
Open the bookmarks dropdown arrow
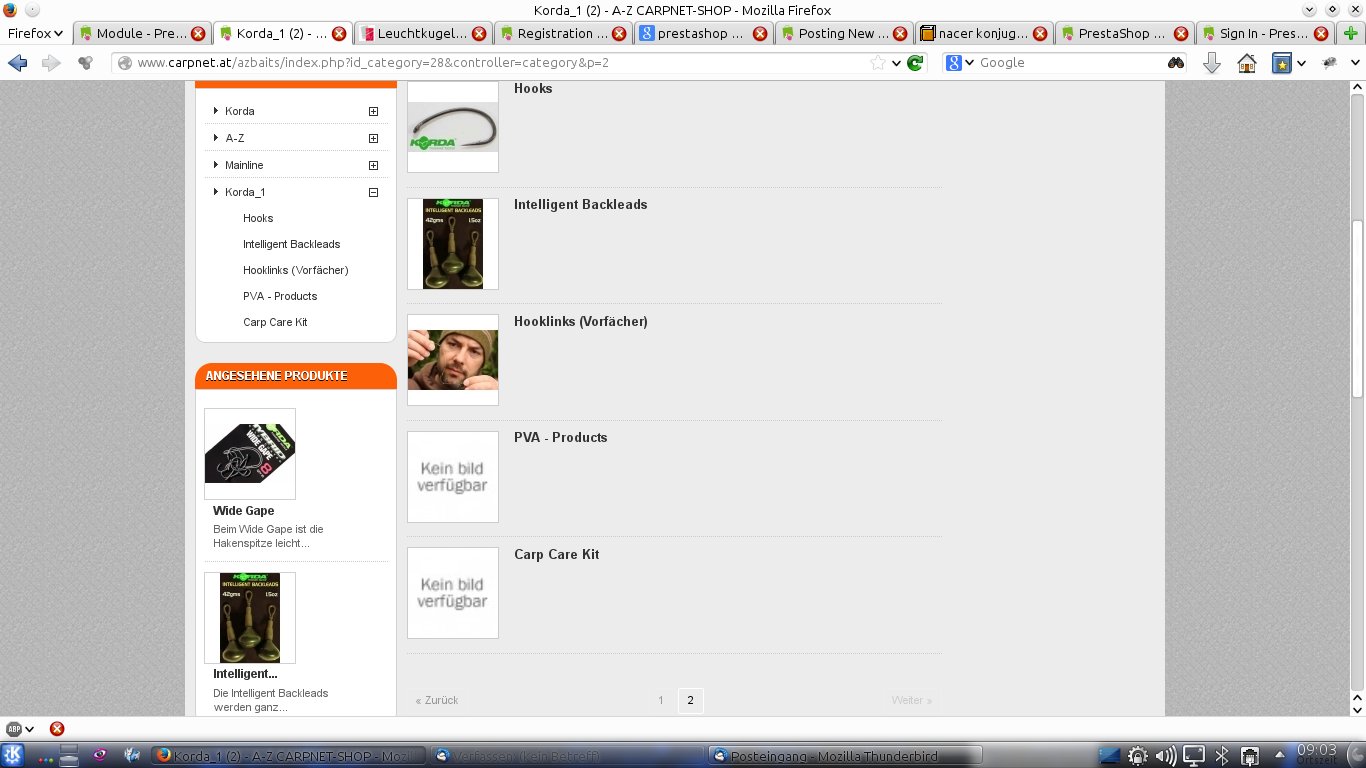tap(1301, 63)
